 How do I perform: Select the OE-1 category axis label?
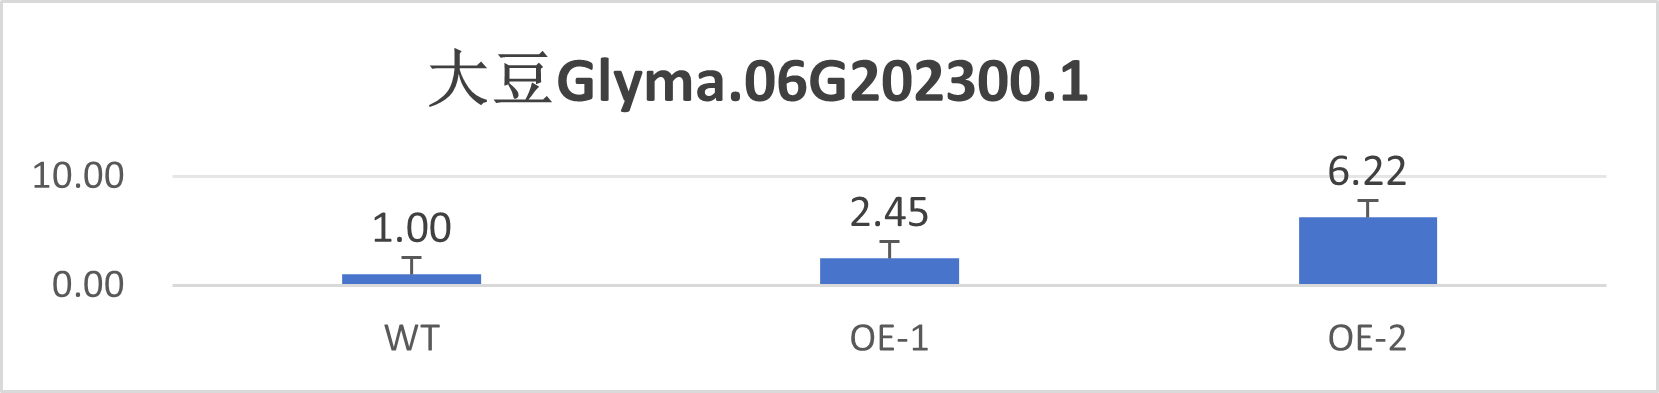point(889,339)
